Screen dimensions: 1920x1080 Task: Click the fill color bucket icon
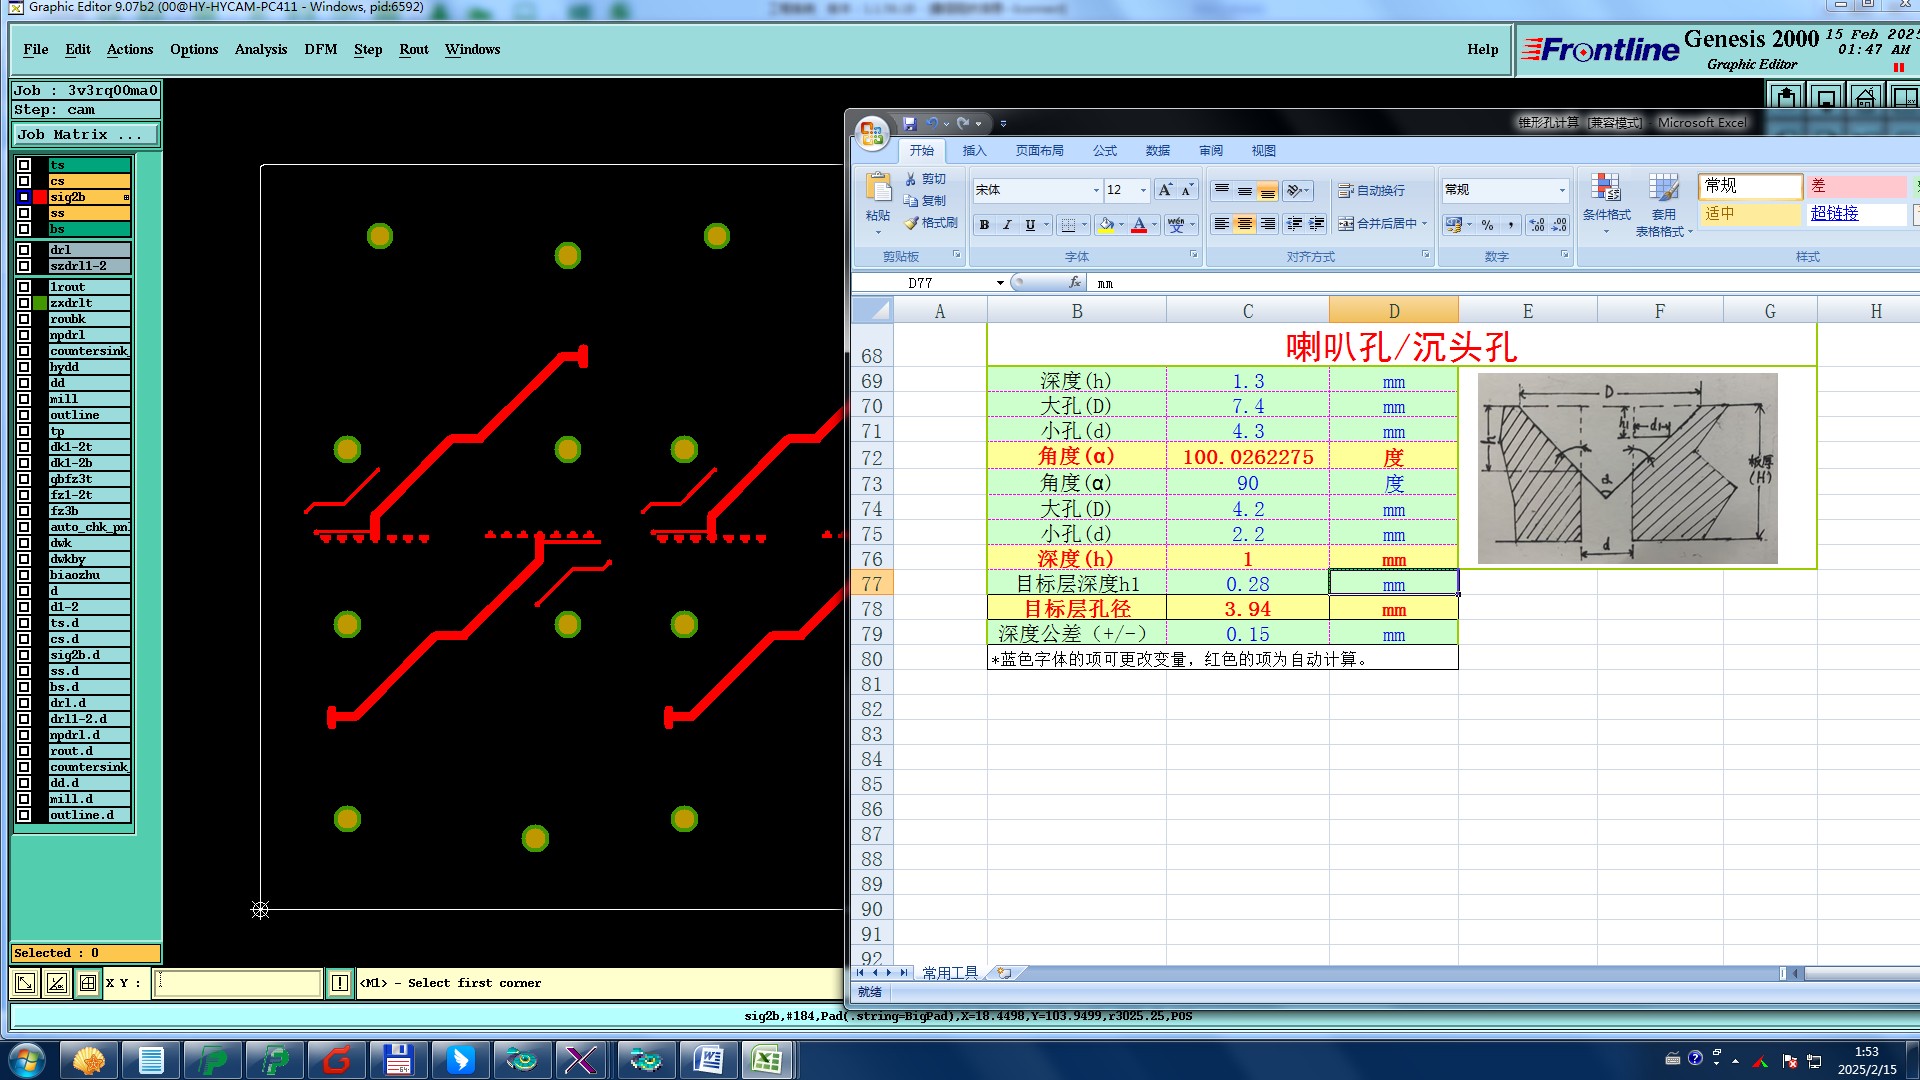click(1106, 225)
